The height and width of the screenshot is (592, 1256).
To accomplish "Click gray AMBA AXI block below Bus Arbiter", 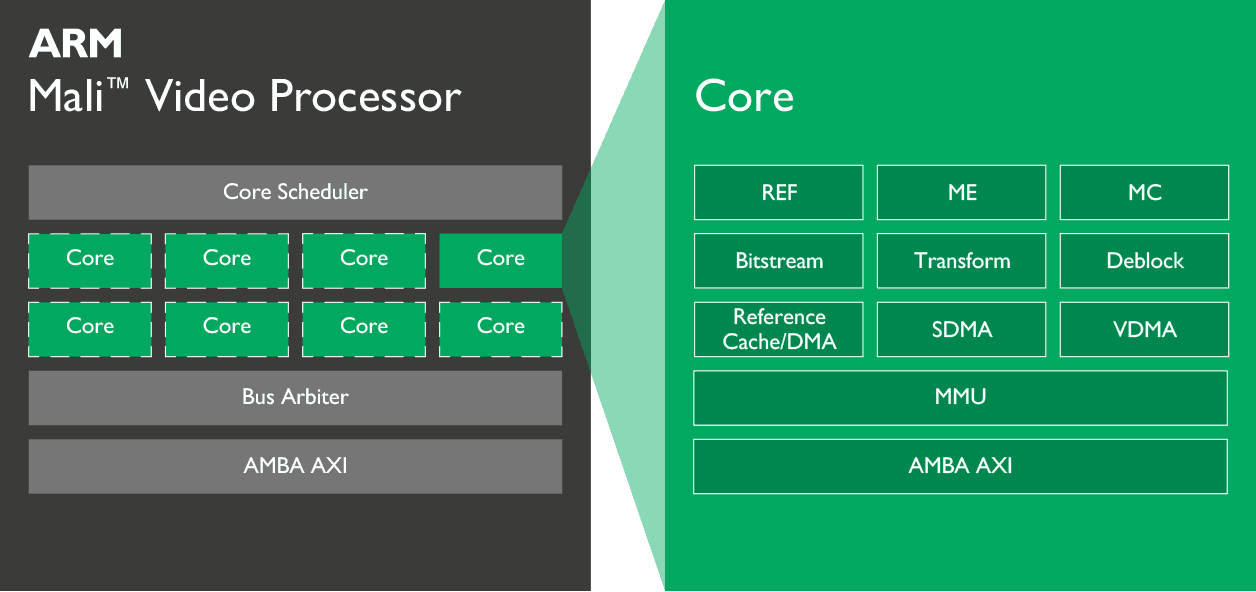I will coord(295,466).
